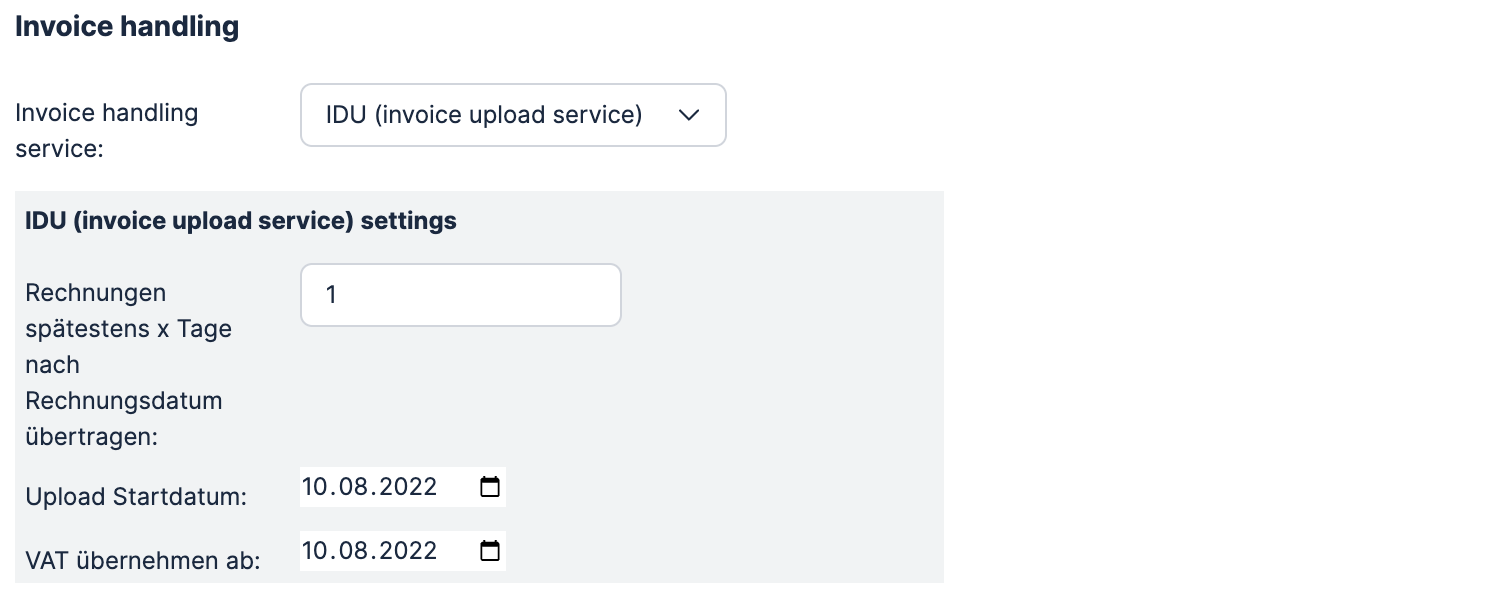Screen dimensions: 1486x603
Task: Open the Upload Startdatum calendar picker icon
Action: [490, 487]
